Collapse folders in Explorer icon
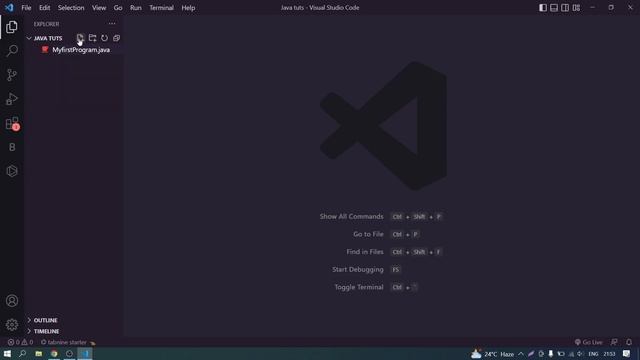Viewport: 640px width, 360px height. [x=116, y=38]
